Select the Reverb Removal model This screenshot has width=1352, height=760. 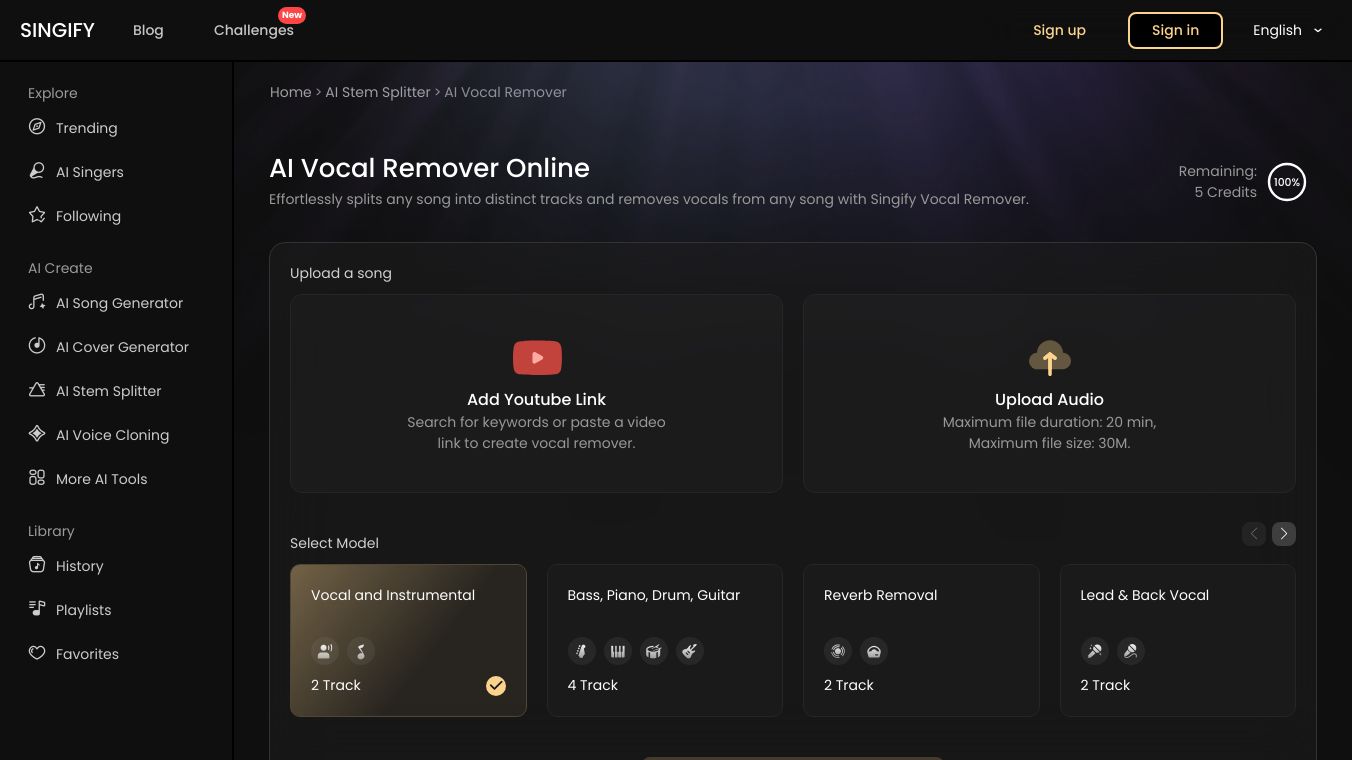(x=921, y=640)
